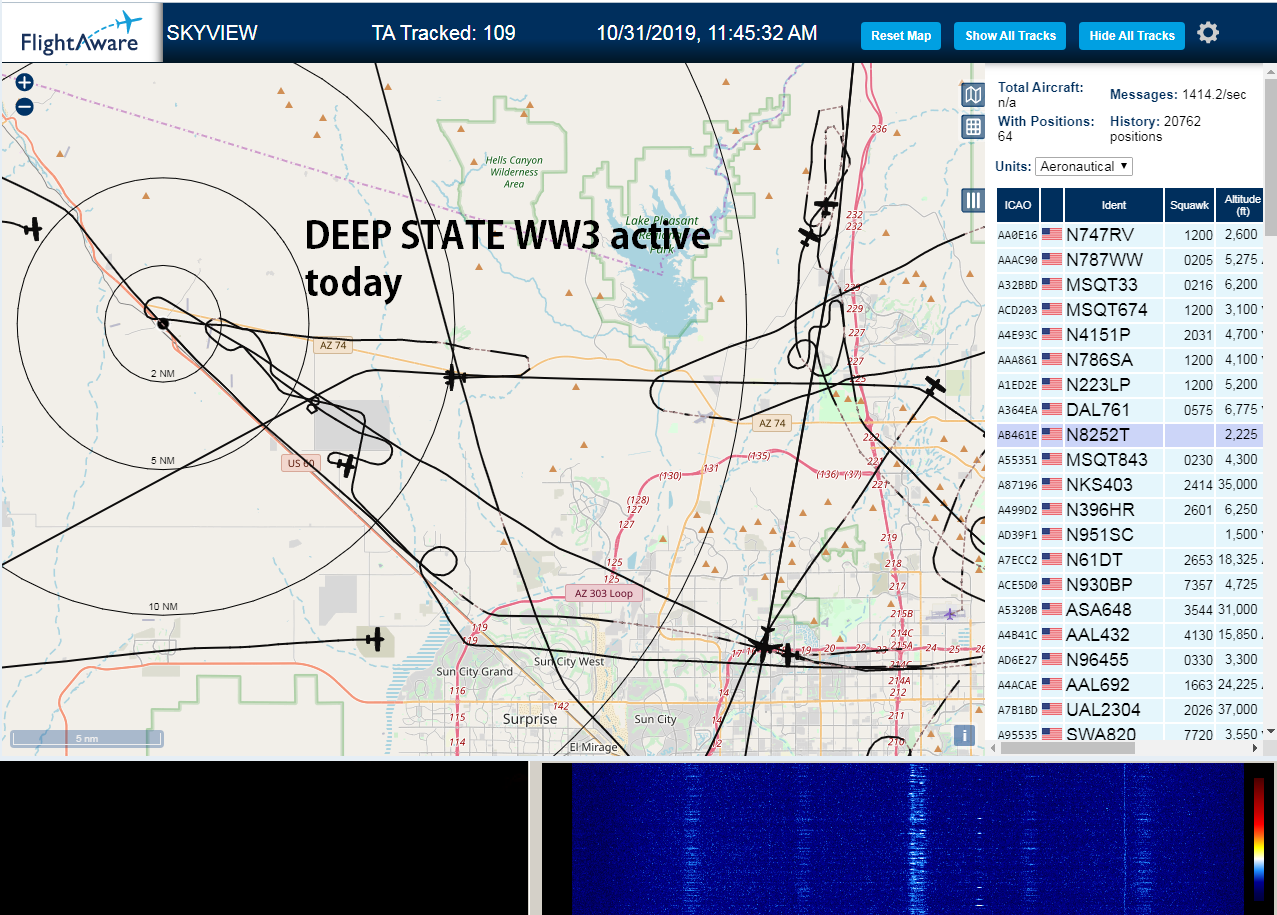The width and height of the screenshot is (1277, 915).
Task: Zoom out the map with minus button
Action: coord(25,106)
